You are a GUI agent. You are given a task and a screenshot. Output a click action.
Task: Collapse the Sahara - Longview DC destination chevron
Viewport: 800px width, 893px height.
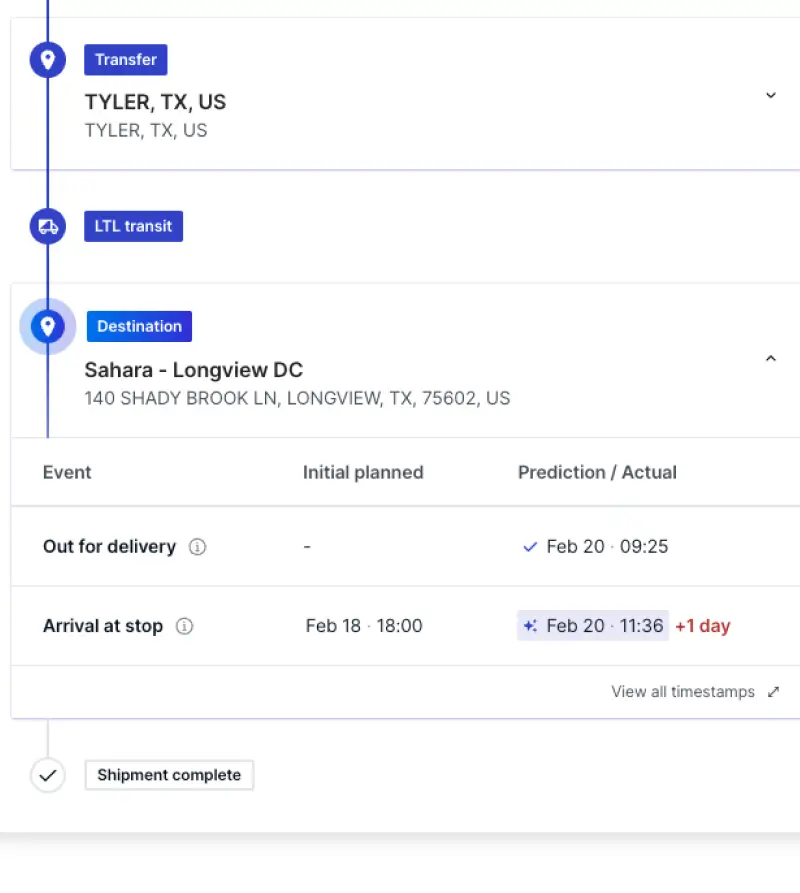pos(771,358)
